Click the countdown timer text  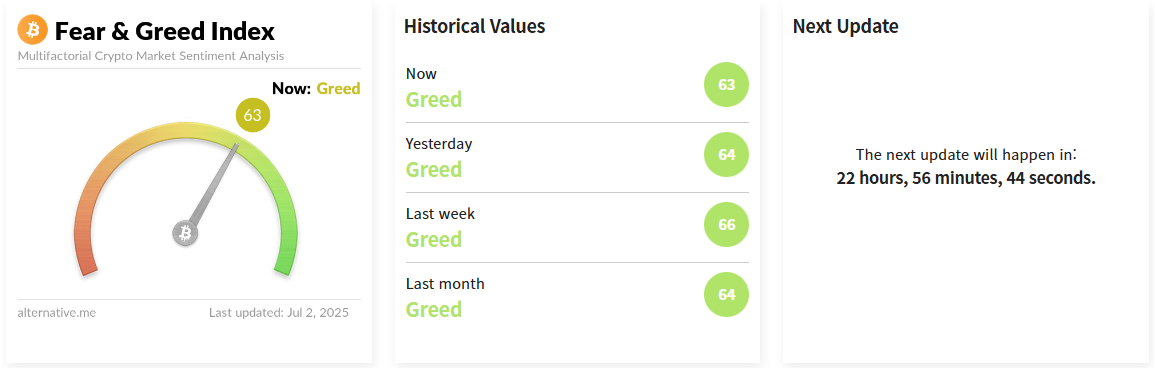click(966, 178)
